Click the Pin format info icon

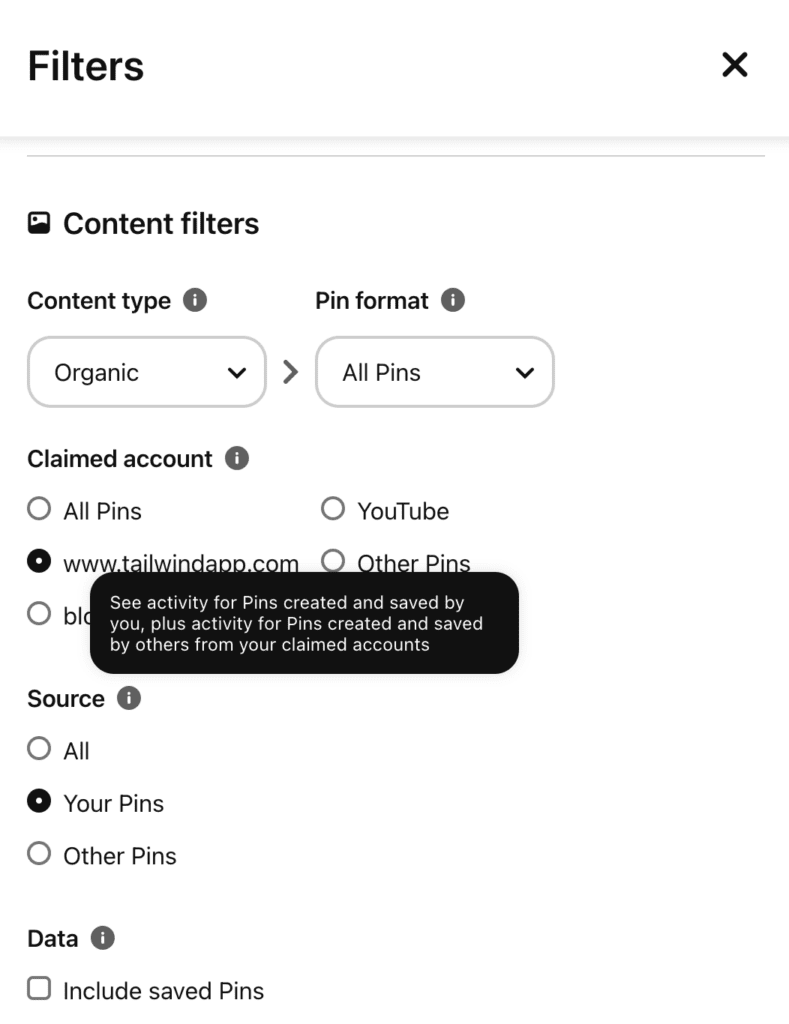coord(453,300)
